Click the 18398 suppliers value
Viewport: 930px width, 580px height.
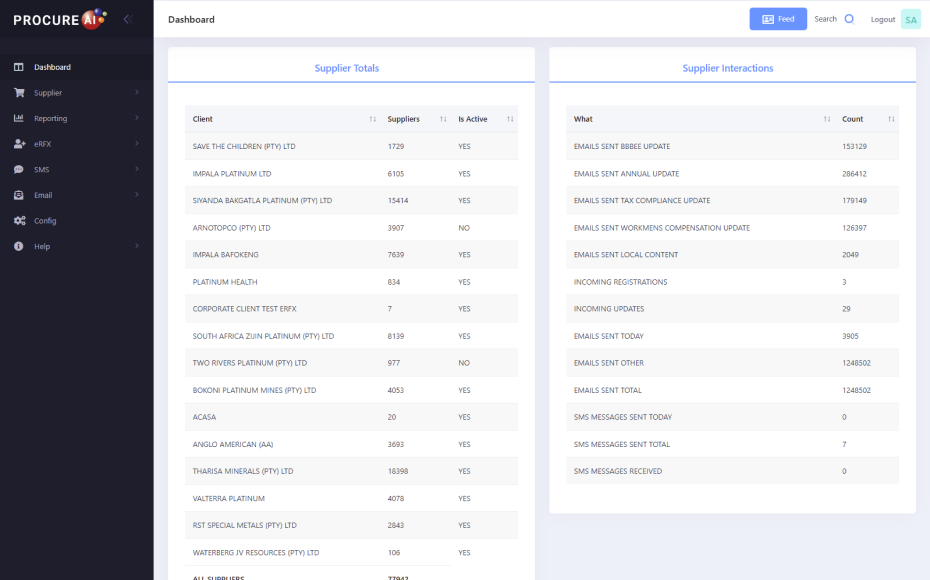[x=397, y=471]
